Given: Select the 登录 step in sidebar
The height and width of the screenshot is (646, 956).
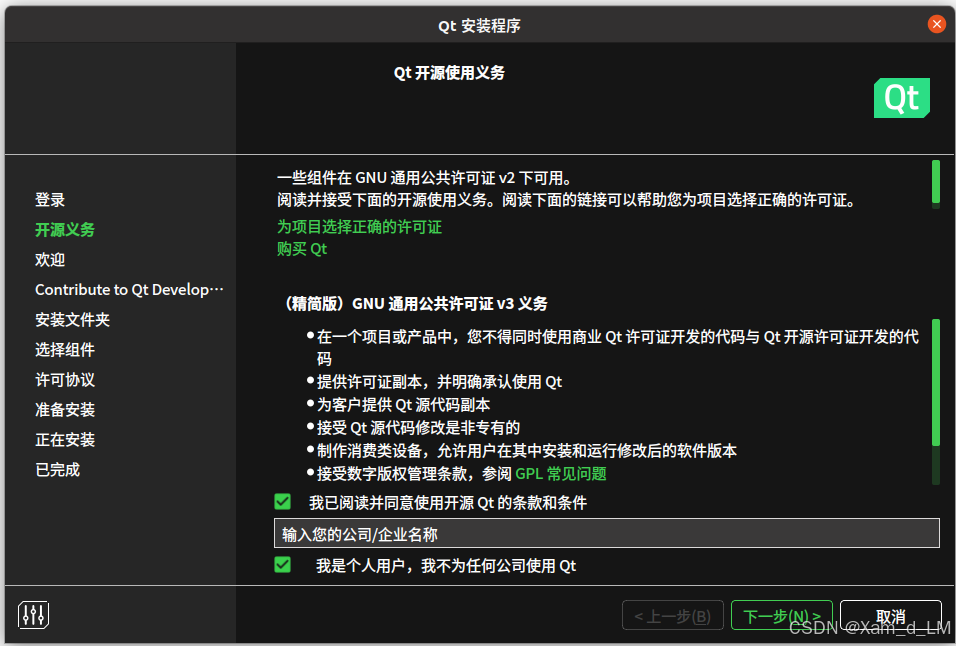Looking at the screenshot, I should coord(50,200).
